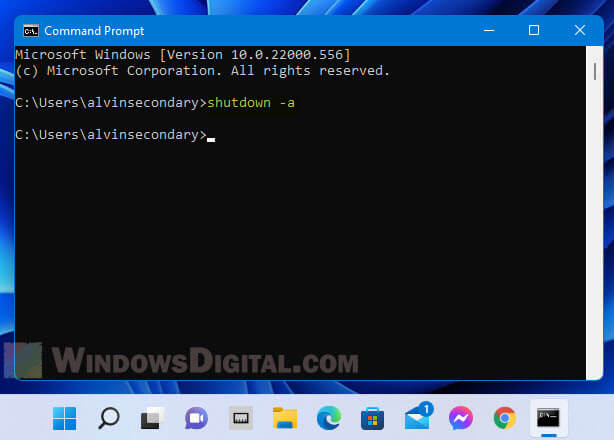Image resolution: width=614 pixels, height=440 pixels.
Task: Select the Command Prompt taskbar icon
Action: point(549,418)
